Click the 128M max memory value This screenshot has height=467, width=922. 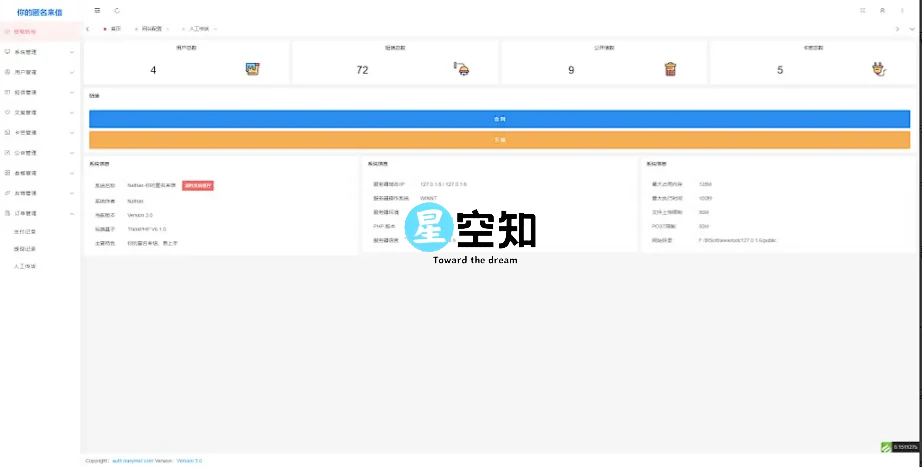pos(705,185)
